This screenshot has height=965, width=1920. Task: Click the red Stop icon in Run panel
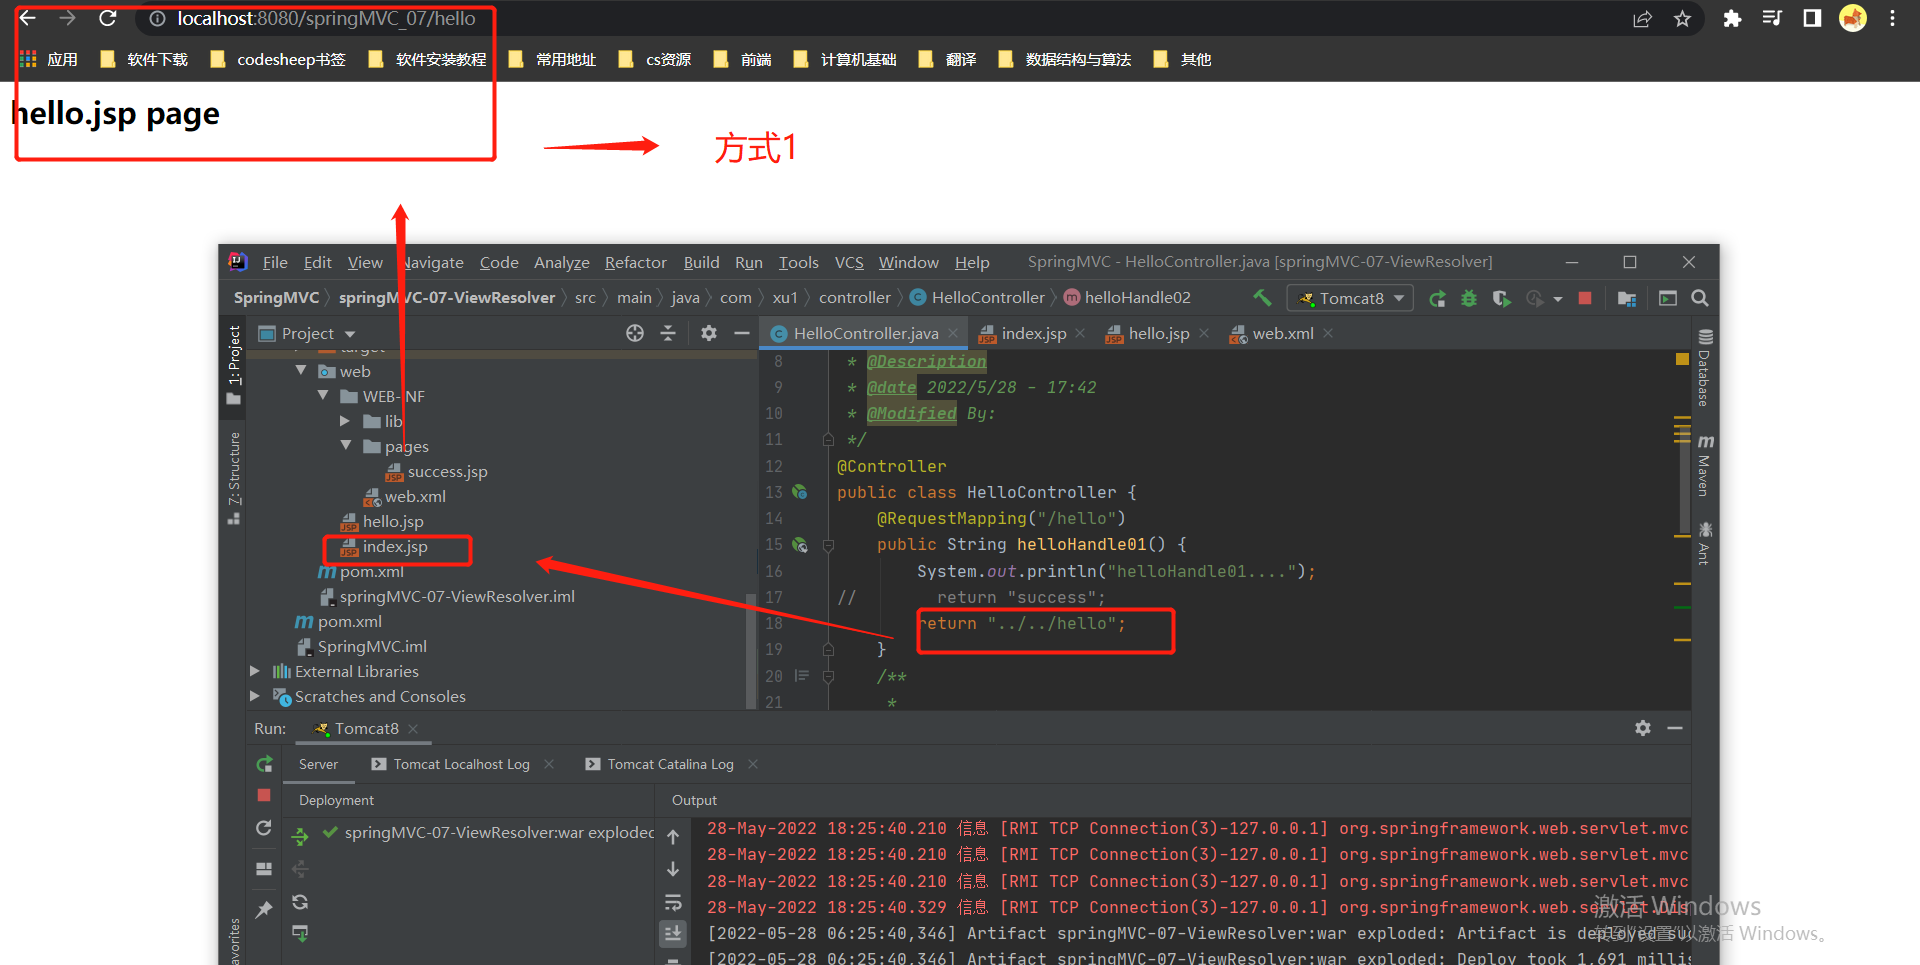point(264,795)
